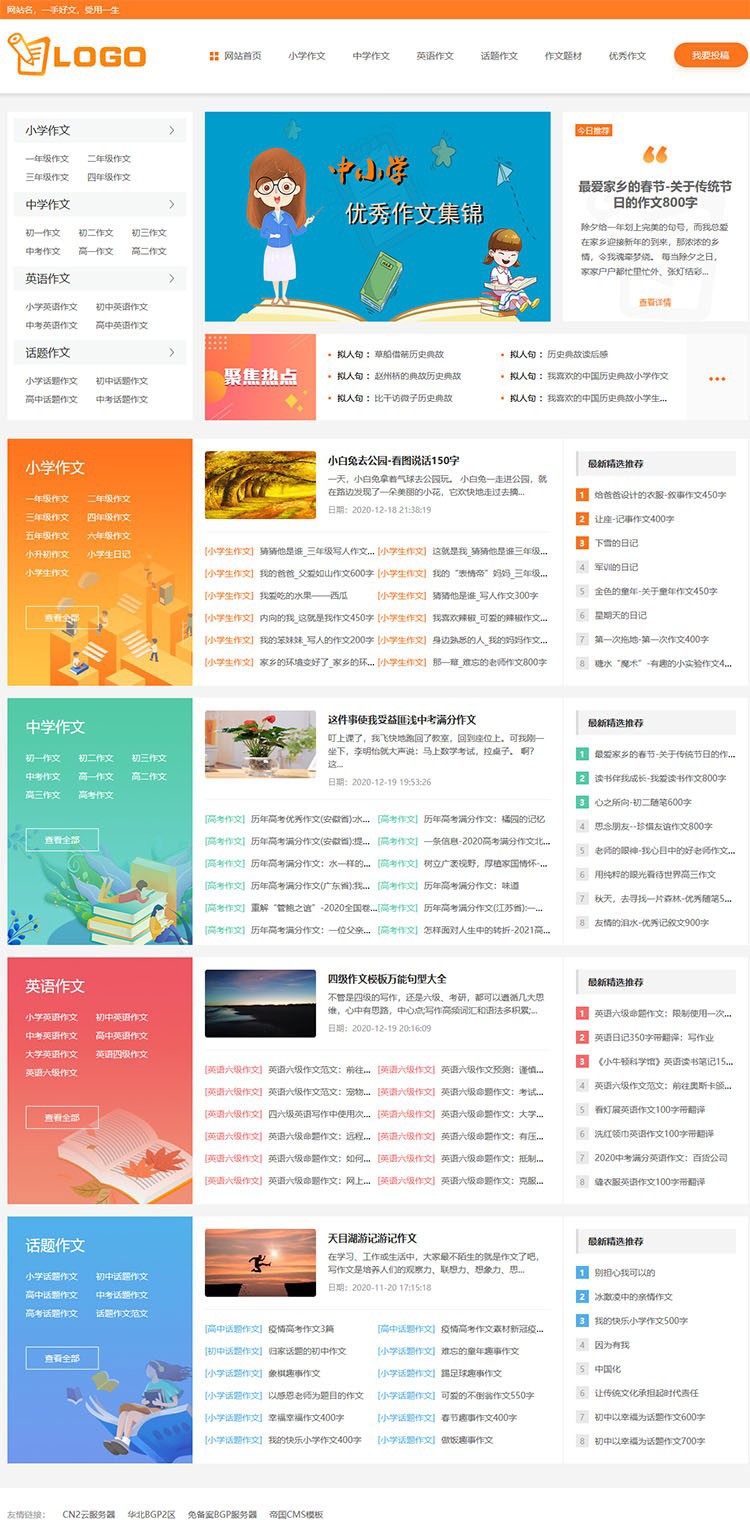Click footer link CN2云服务器
This screenshot has width=750, height=1533.
pos(89,1514)
